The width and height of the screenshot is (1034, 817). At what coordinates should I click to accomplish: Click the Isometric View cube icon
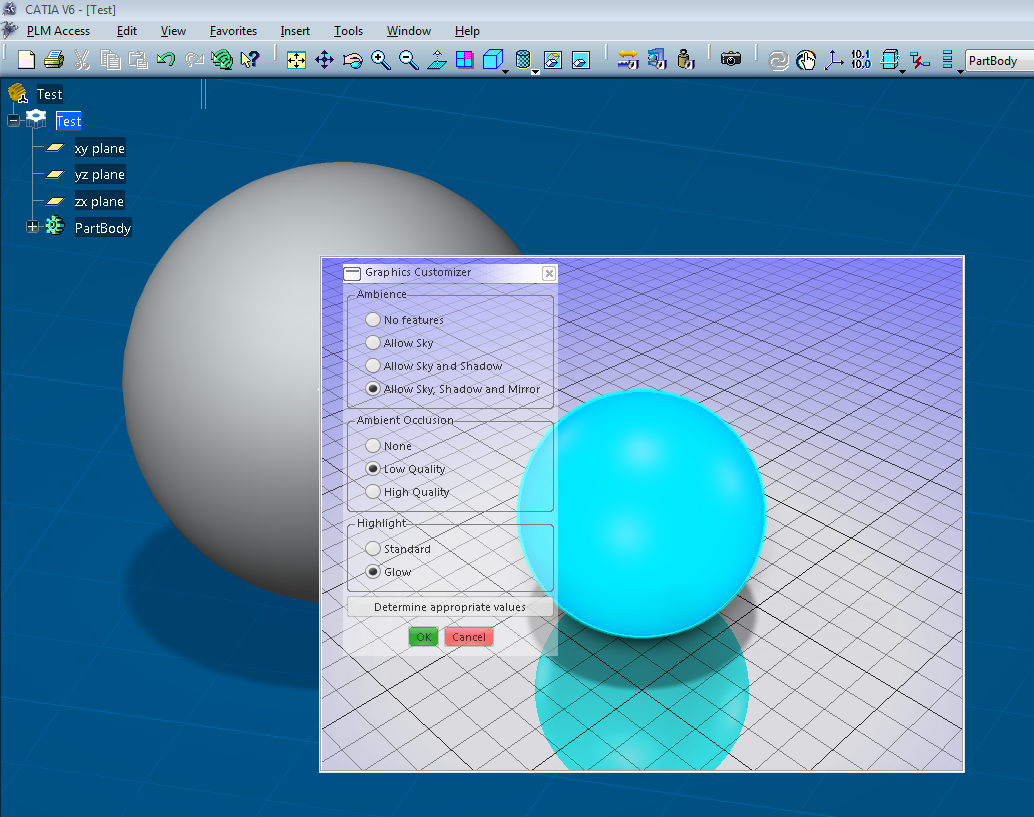click(493, 60)
